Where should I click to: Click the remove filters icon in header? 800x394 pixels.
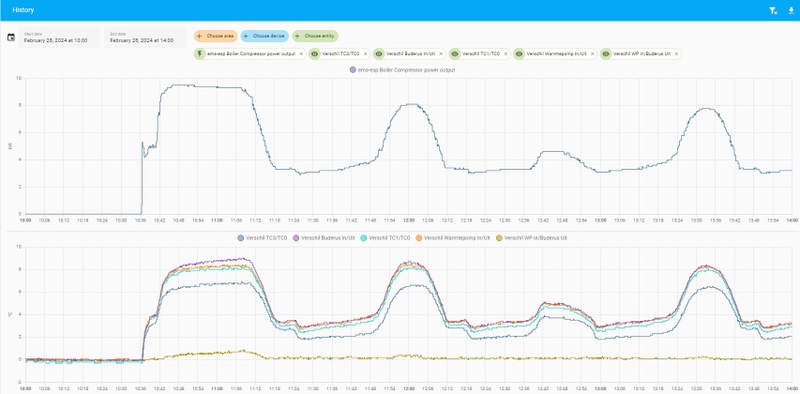(x=773, y=10)
